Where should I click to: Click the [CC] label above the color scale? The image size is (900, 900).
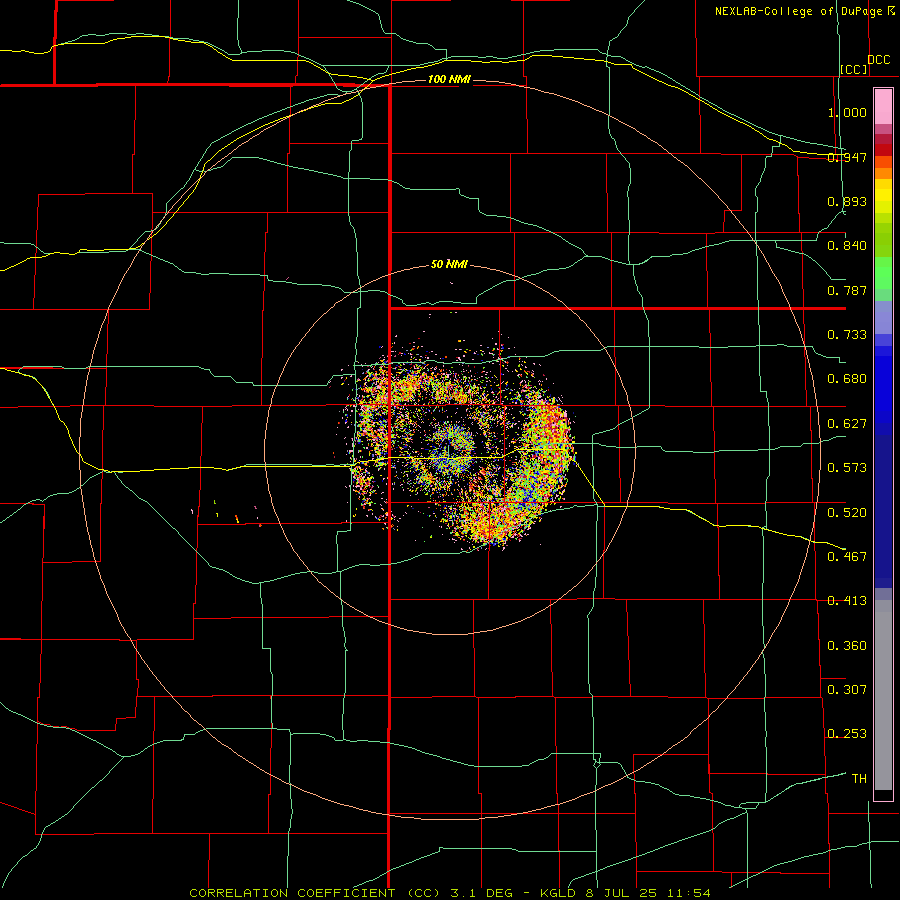pyautogui.click(x=854, y=69)
